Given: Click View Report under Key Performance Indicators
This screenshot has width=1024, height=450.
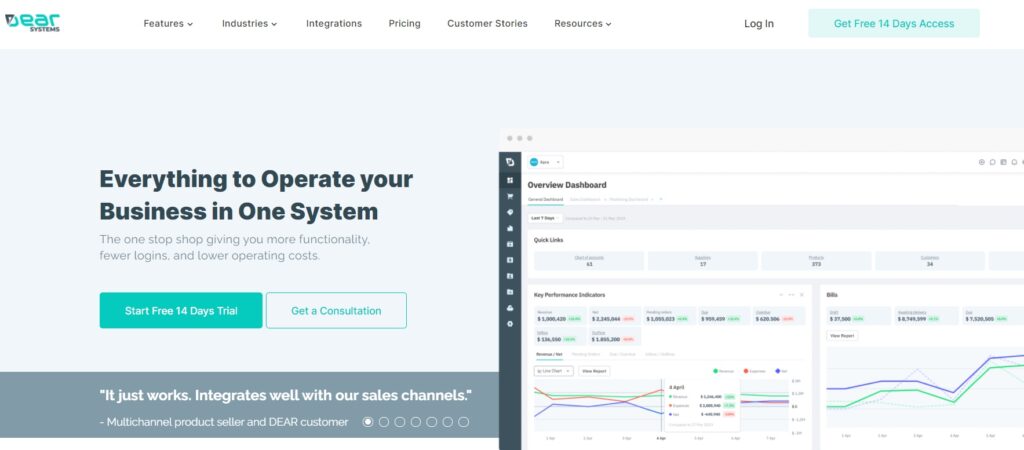Looking at the screenshot, I should (595, 371).
